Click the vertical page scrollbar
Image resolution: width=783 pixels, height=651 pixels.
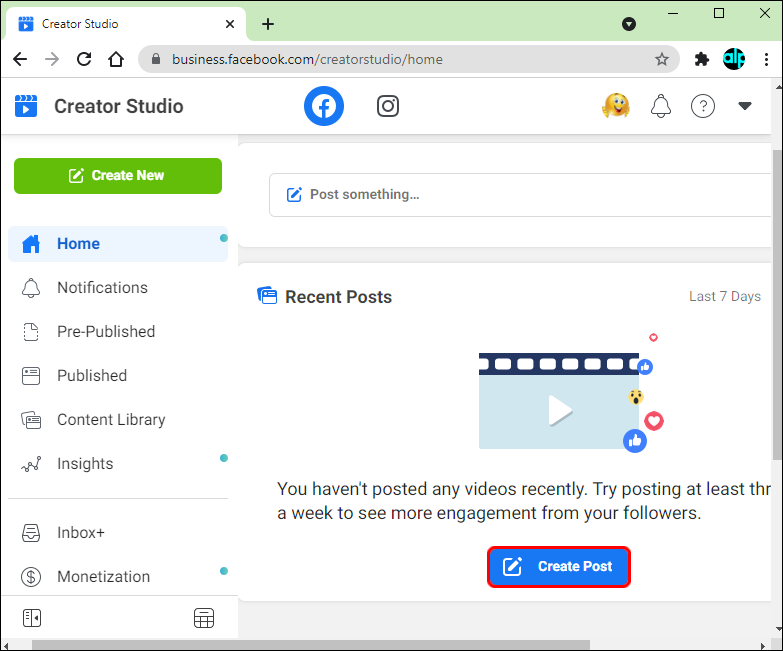click(x=777, y=305)
